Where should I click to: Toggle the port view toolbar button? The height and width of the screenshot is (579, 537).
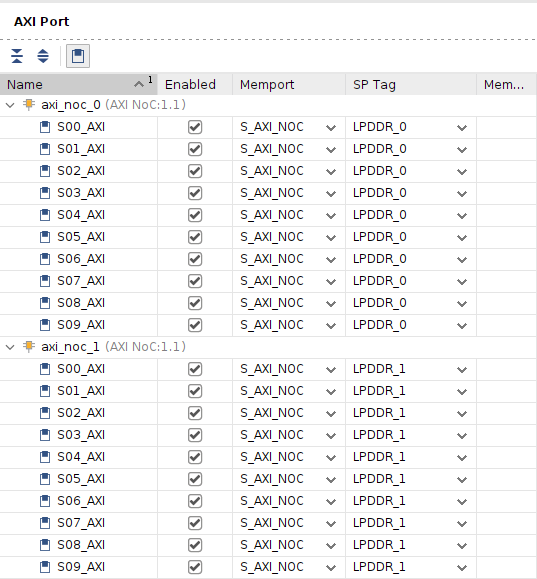(x=78, y=56)
